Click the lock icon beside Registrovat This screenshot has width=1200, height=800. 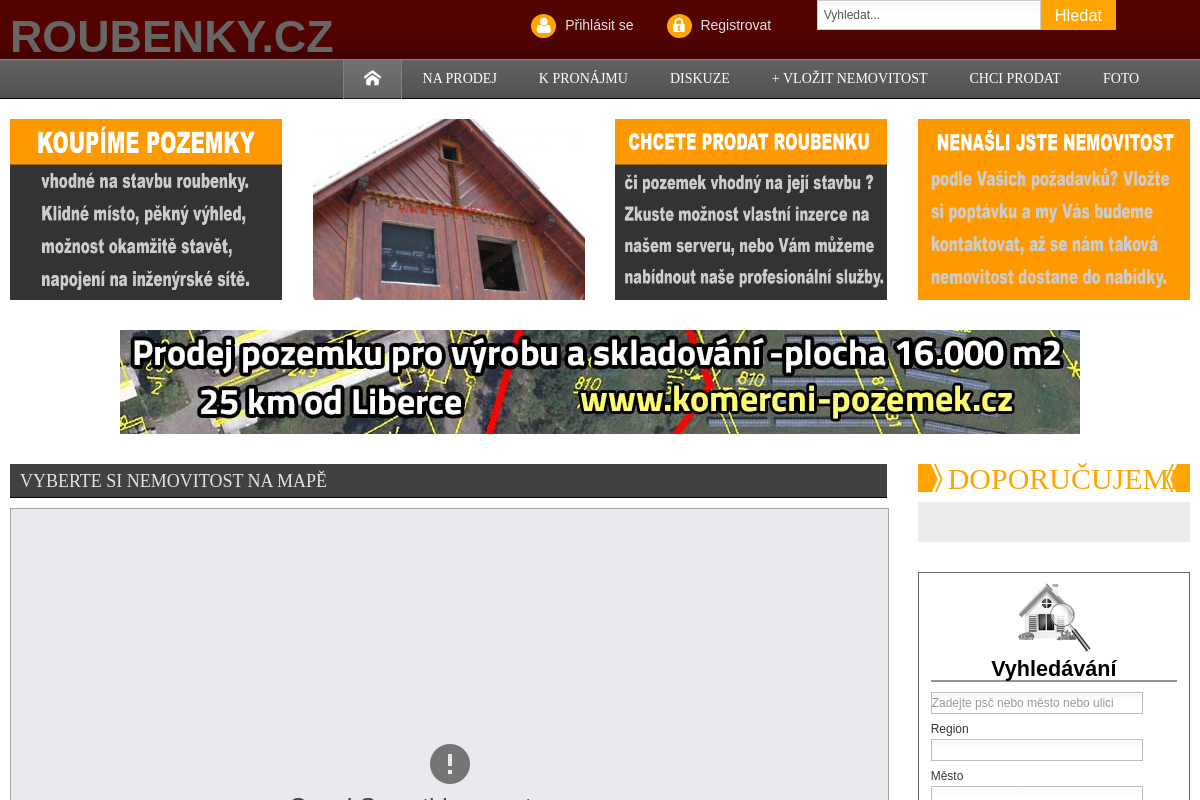click(x=679, y=25)
